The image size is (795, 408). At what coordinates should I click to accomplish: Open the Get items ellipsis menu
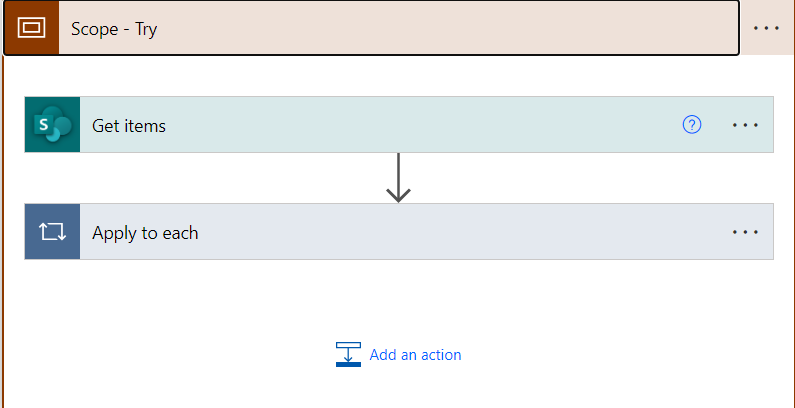pos(746,125)
